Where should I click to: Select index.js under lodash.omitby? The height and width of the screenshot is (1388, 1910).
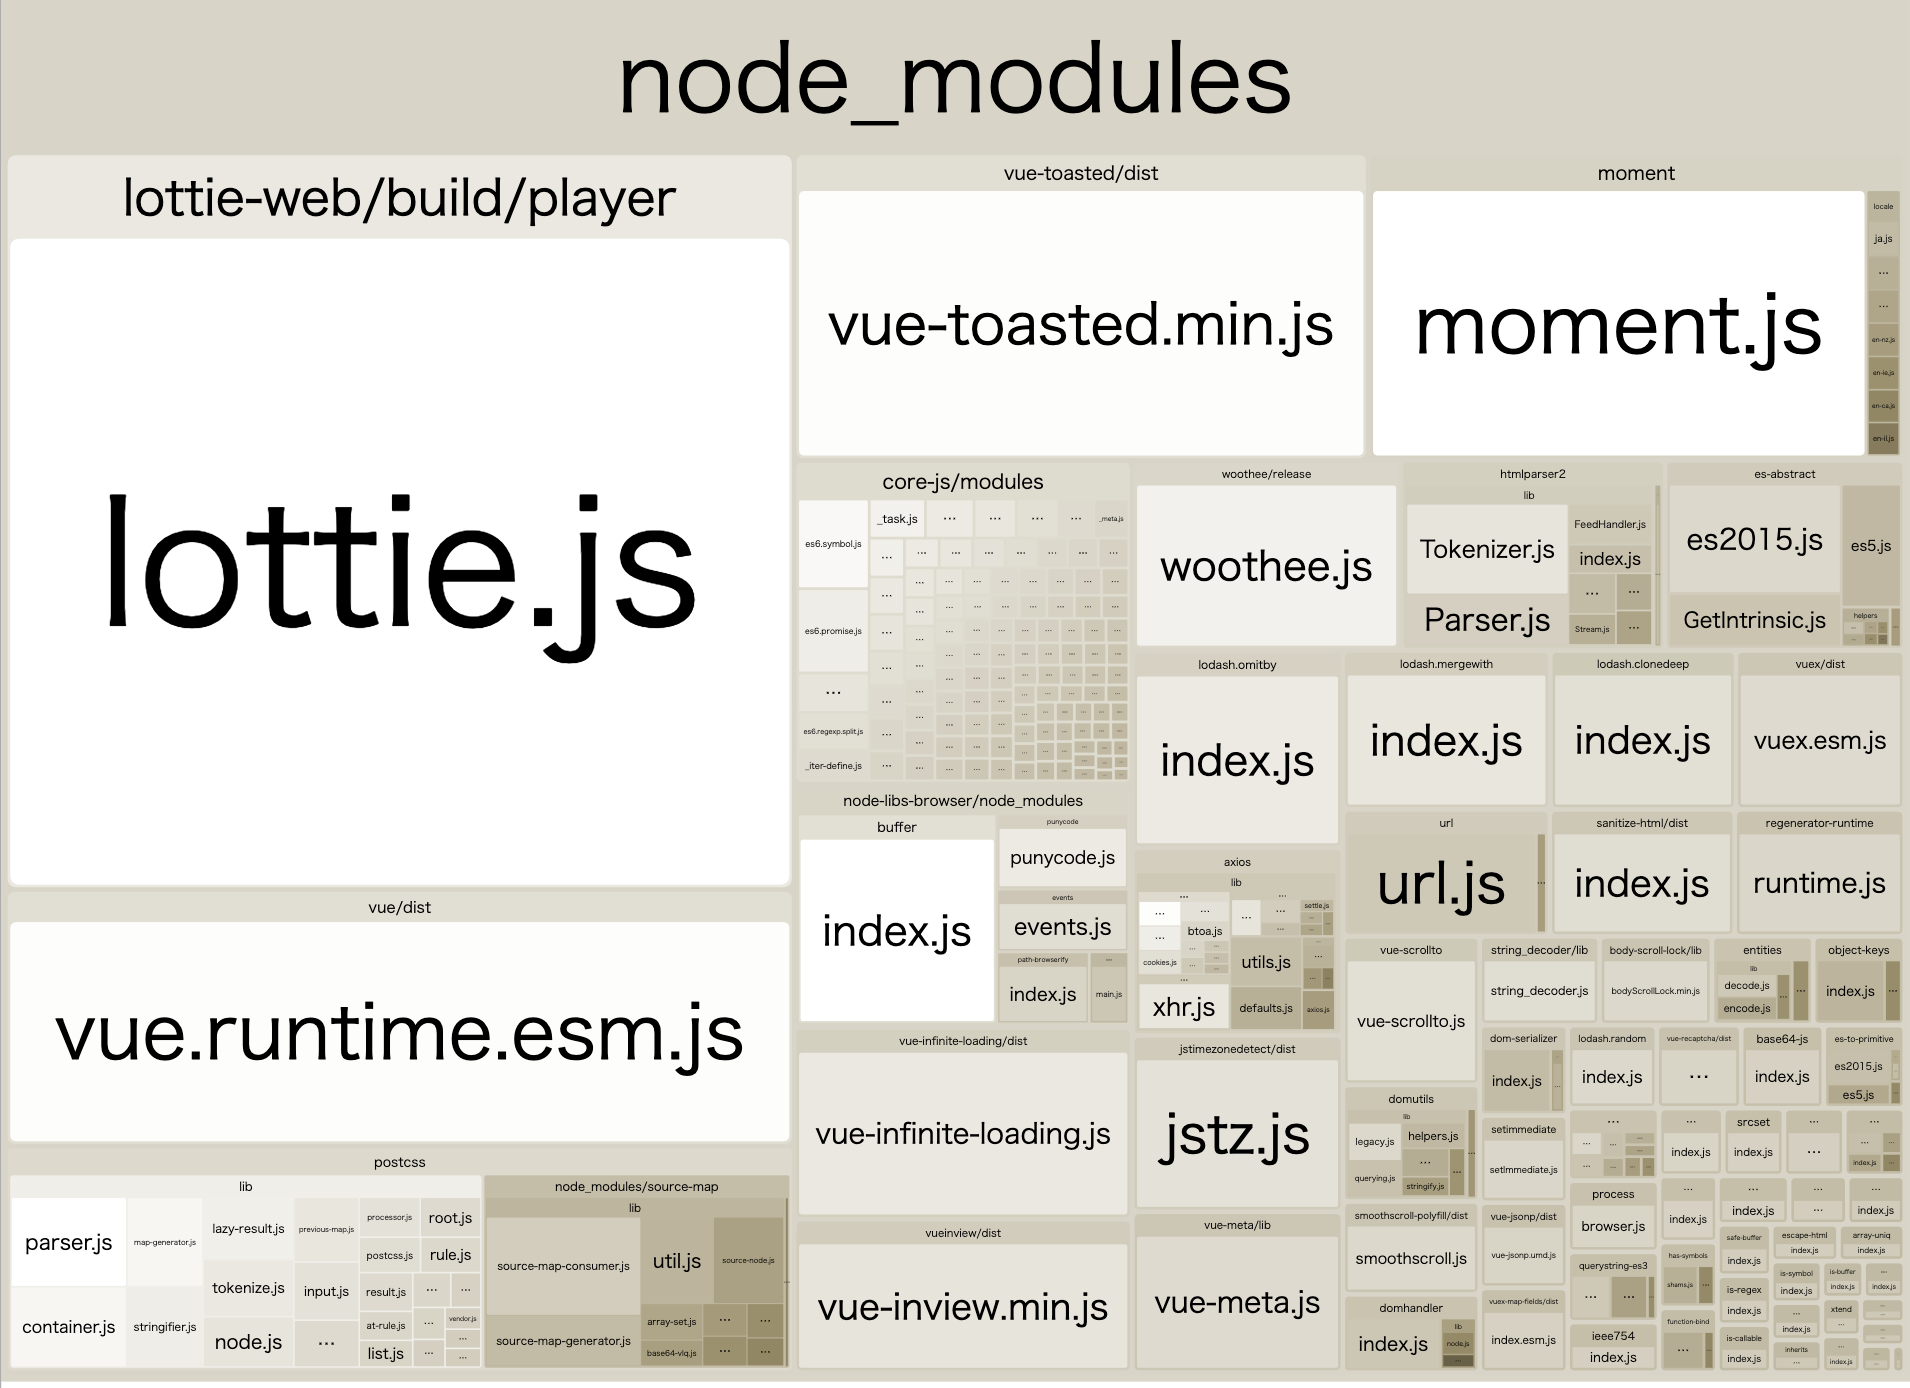[1237, 761]
